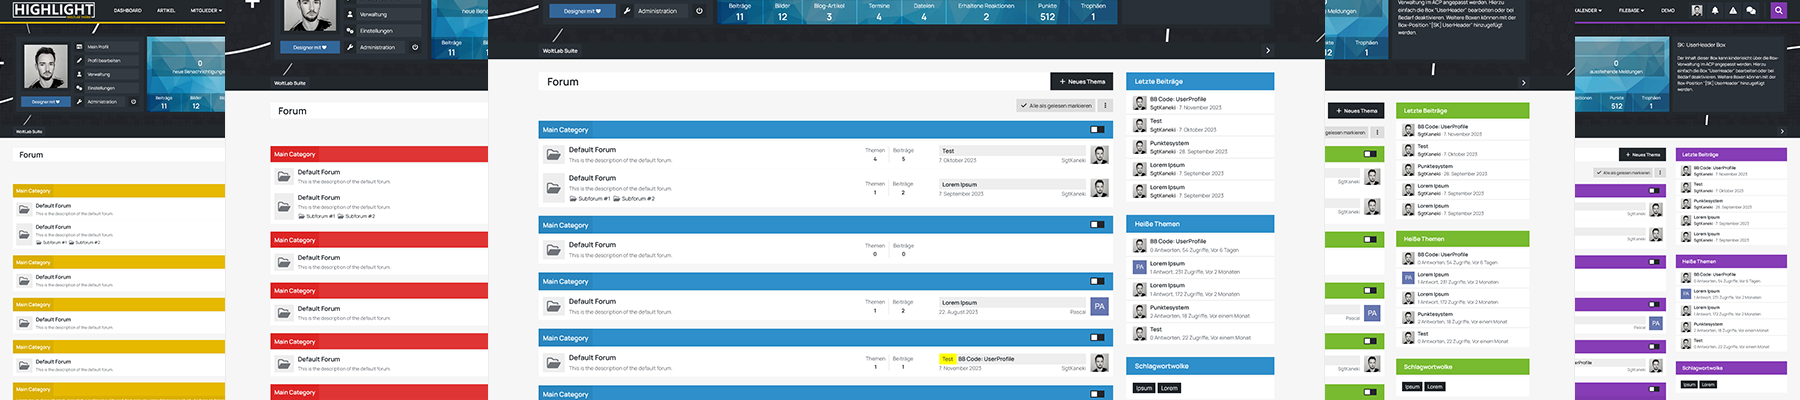
Task: Open the Dashboard menu item
Action: (127, 10)
